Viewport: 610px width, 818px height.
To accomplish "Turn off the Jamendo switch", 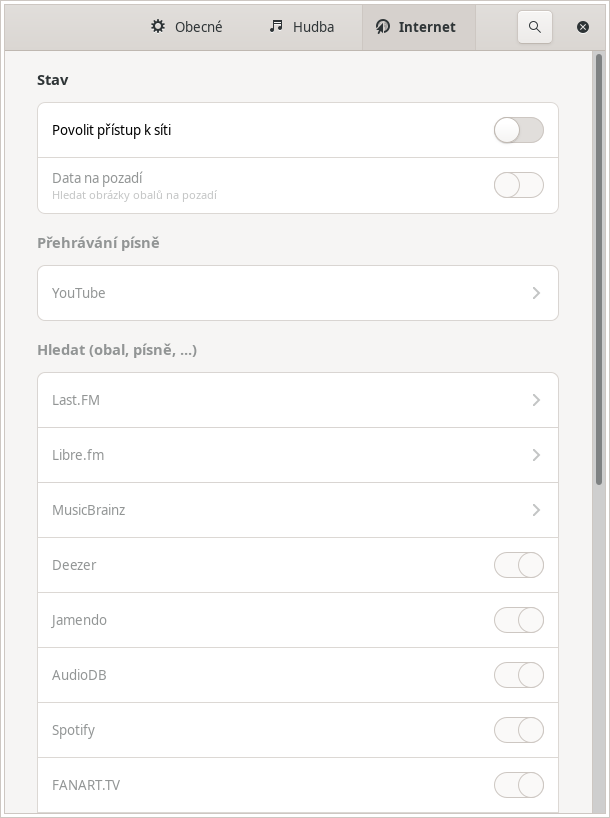I will coord(519,620).
